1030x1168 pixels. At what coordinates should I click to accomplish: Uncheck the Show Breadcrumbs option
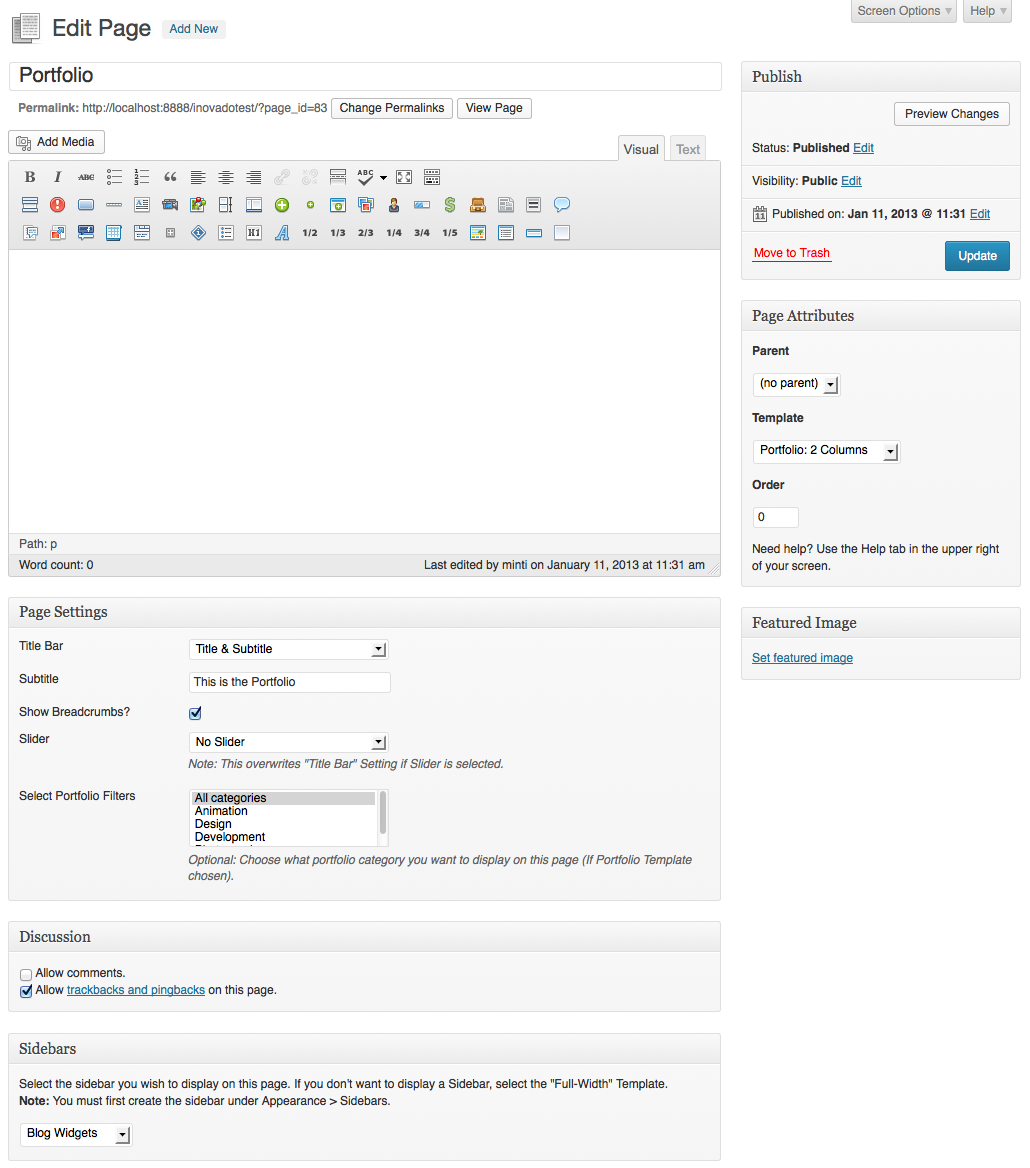click(194, 712)
